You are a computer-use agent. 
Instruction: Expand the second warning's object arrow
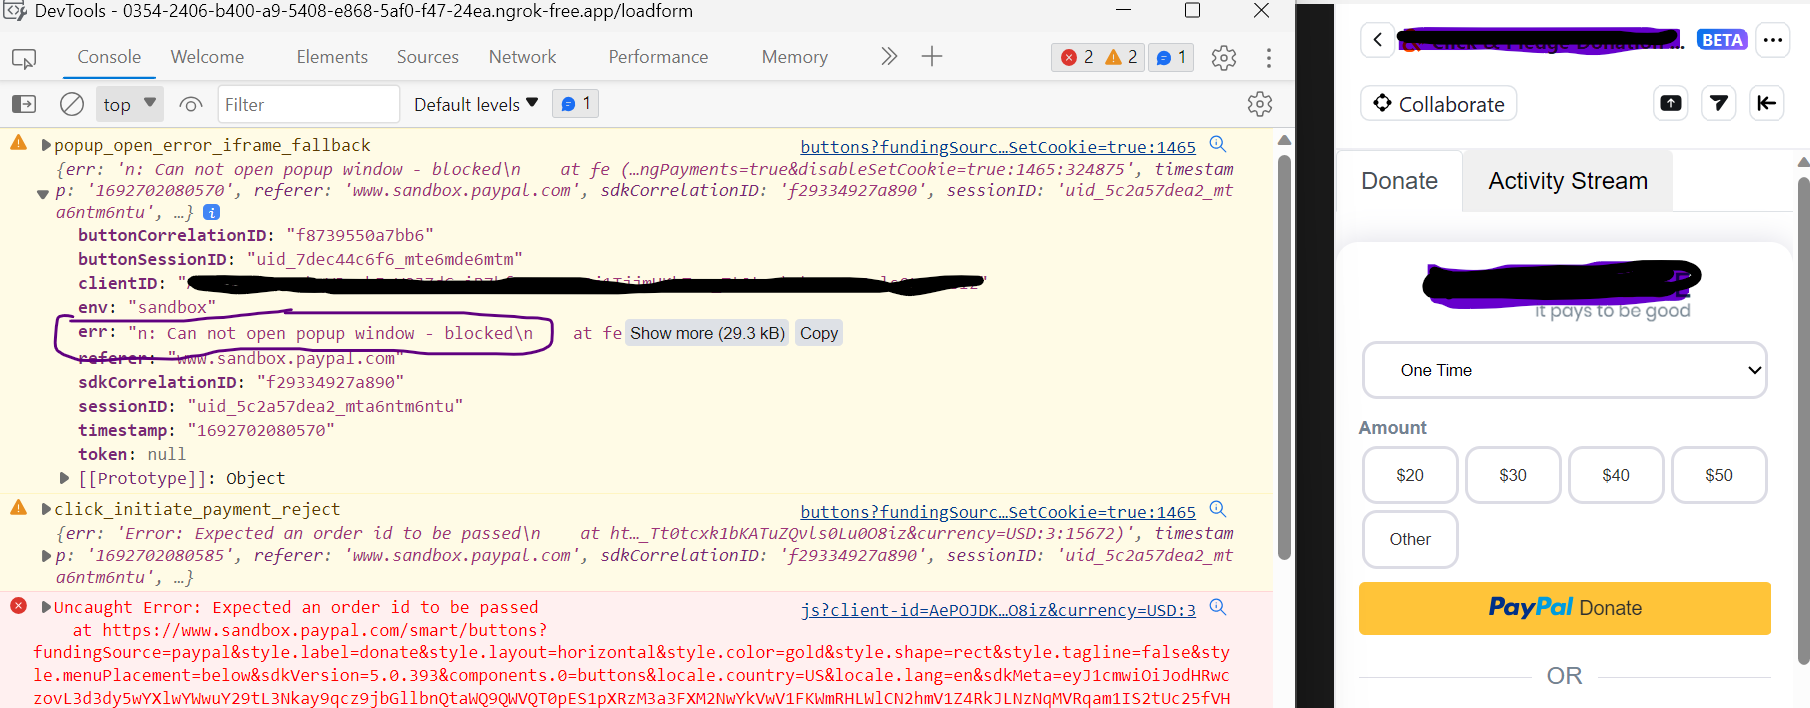46,556
